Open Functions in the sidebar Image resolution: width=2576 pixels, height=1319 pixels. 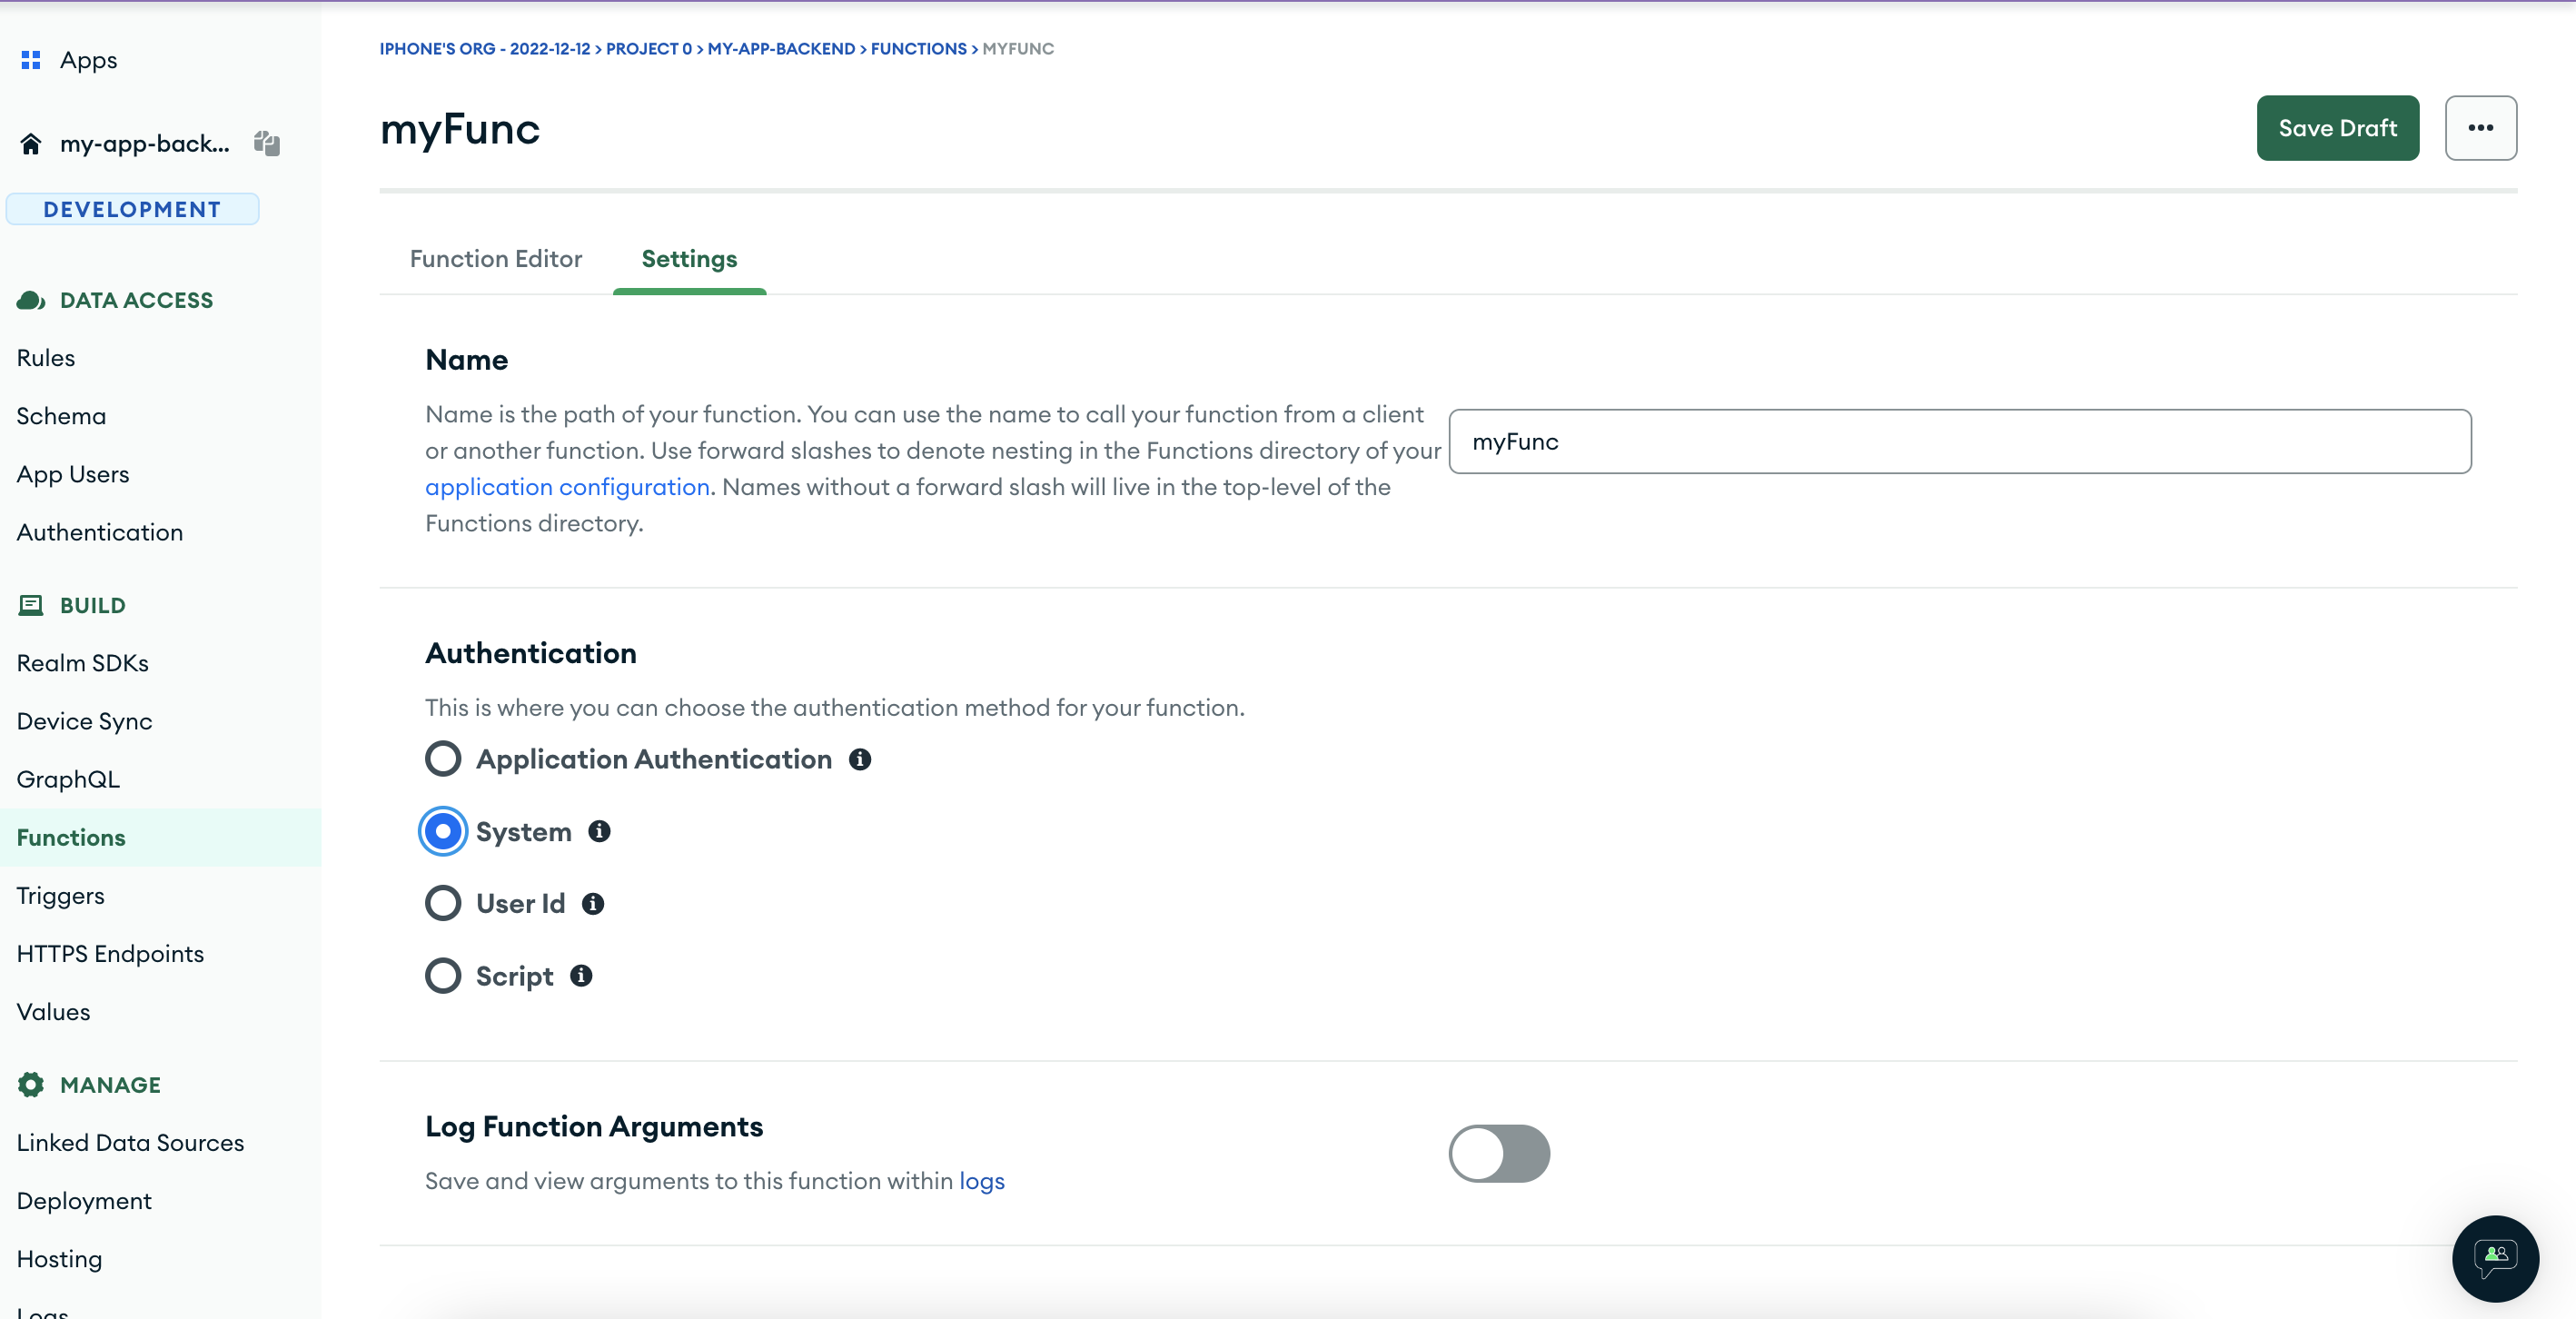point(161,838)
